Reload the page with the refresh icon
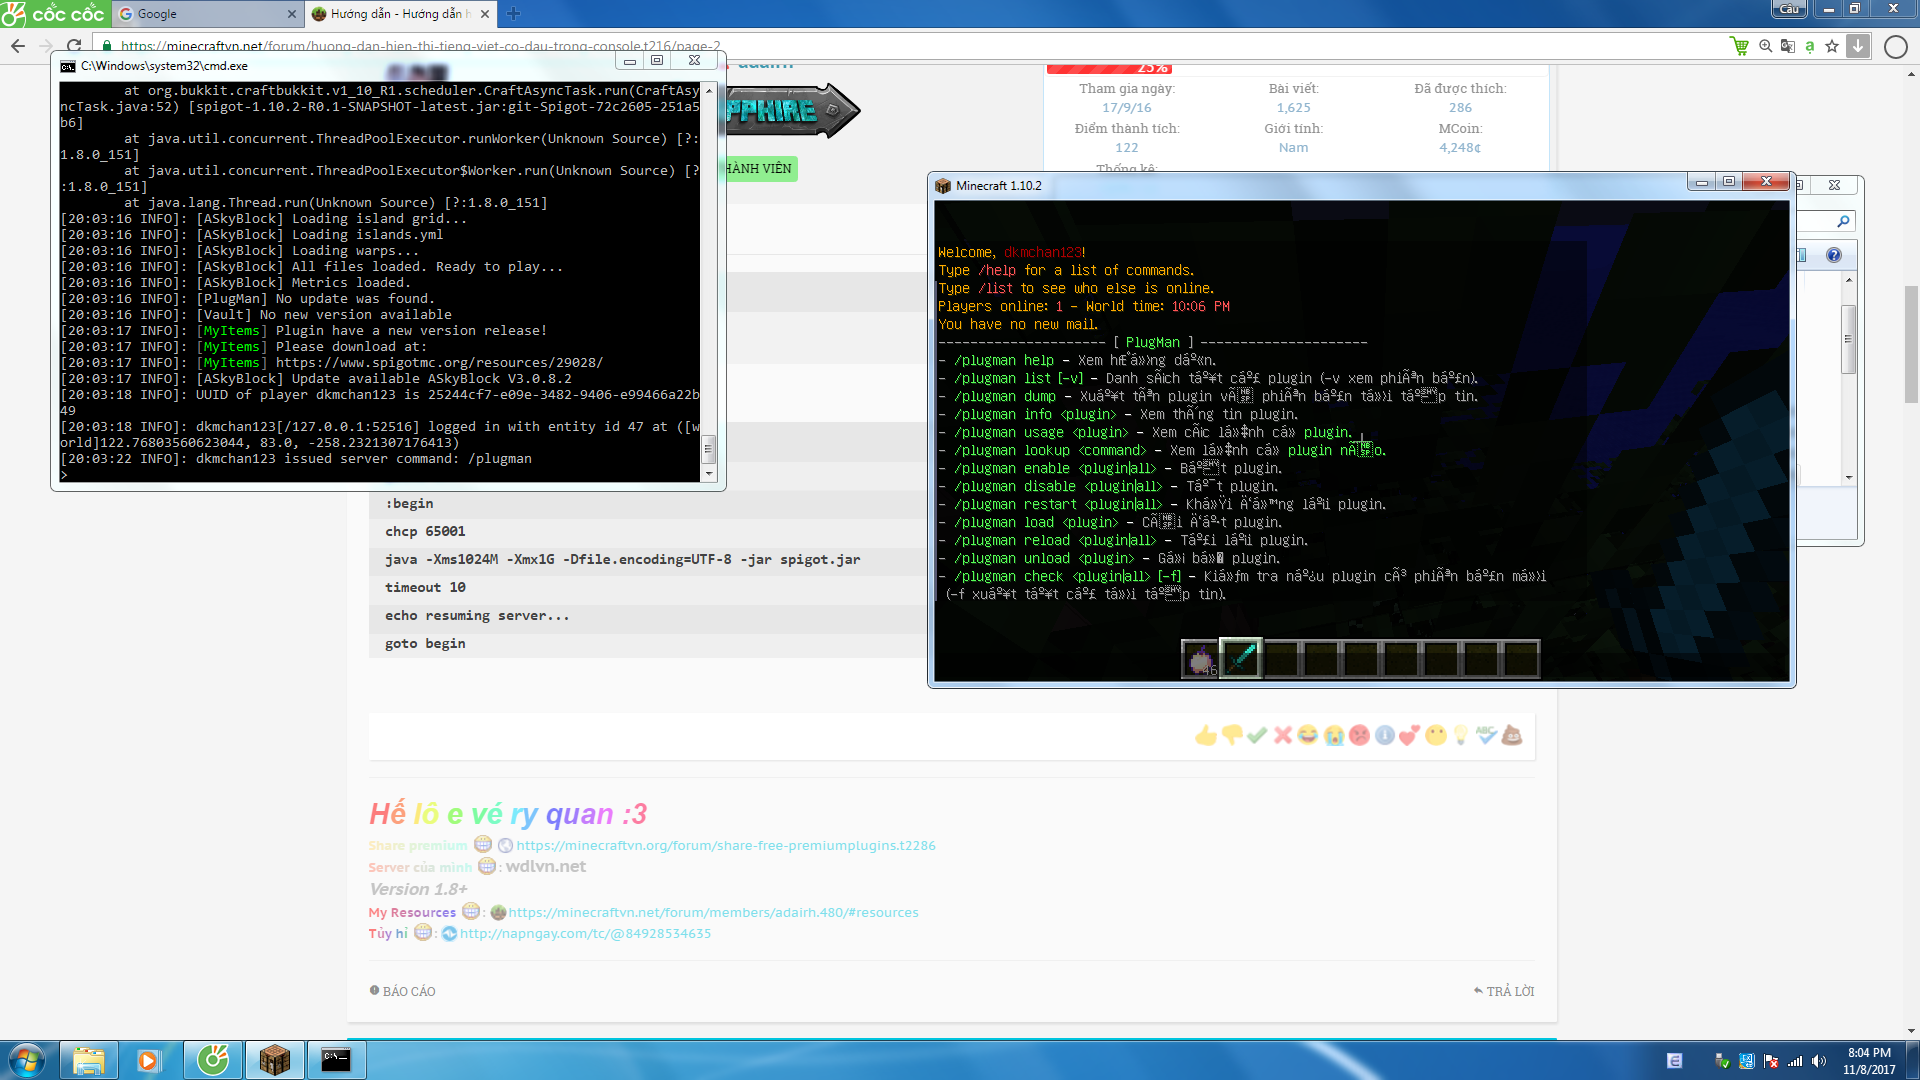The width and height of the screenshot is (1920, 1080). click(74, 46)
